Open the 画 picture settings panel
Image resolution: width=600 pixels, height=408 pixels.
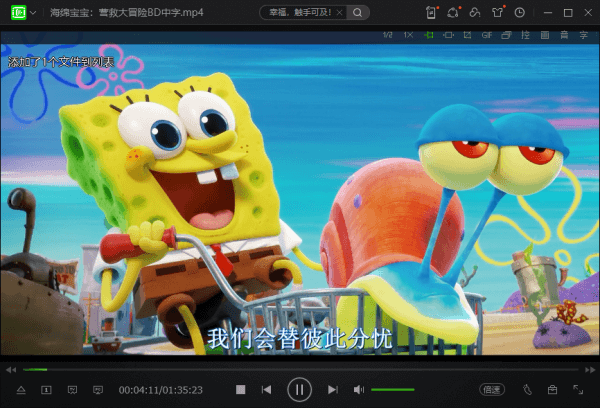(x=545, y=35)
